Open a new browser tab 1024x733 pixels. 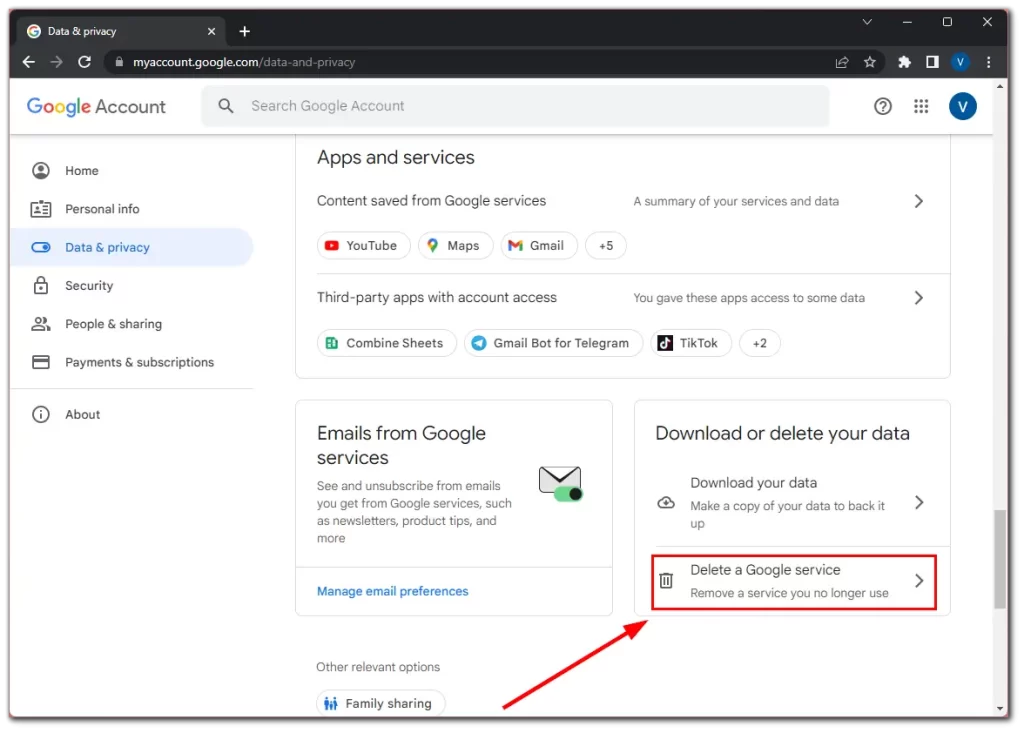click(244, 31)
